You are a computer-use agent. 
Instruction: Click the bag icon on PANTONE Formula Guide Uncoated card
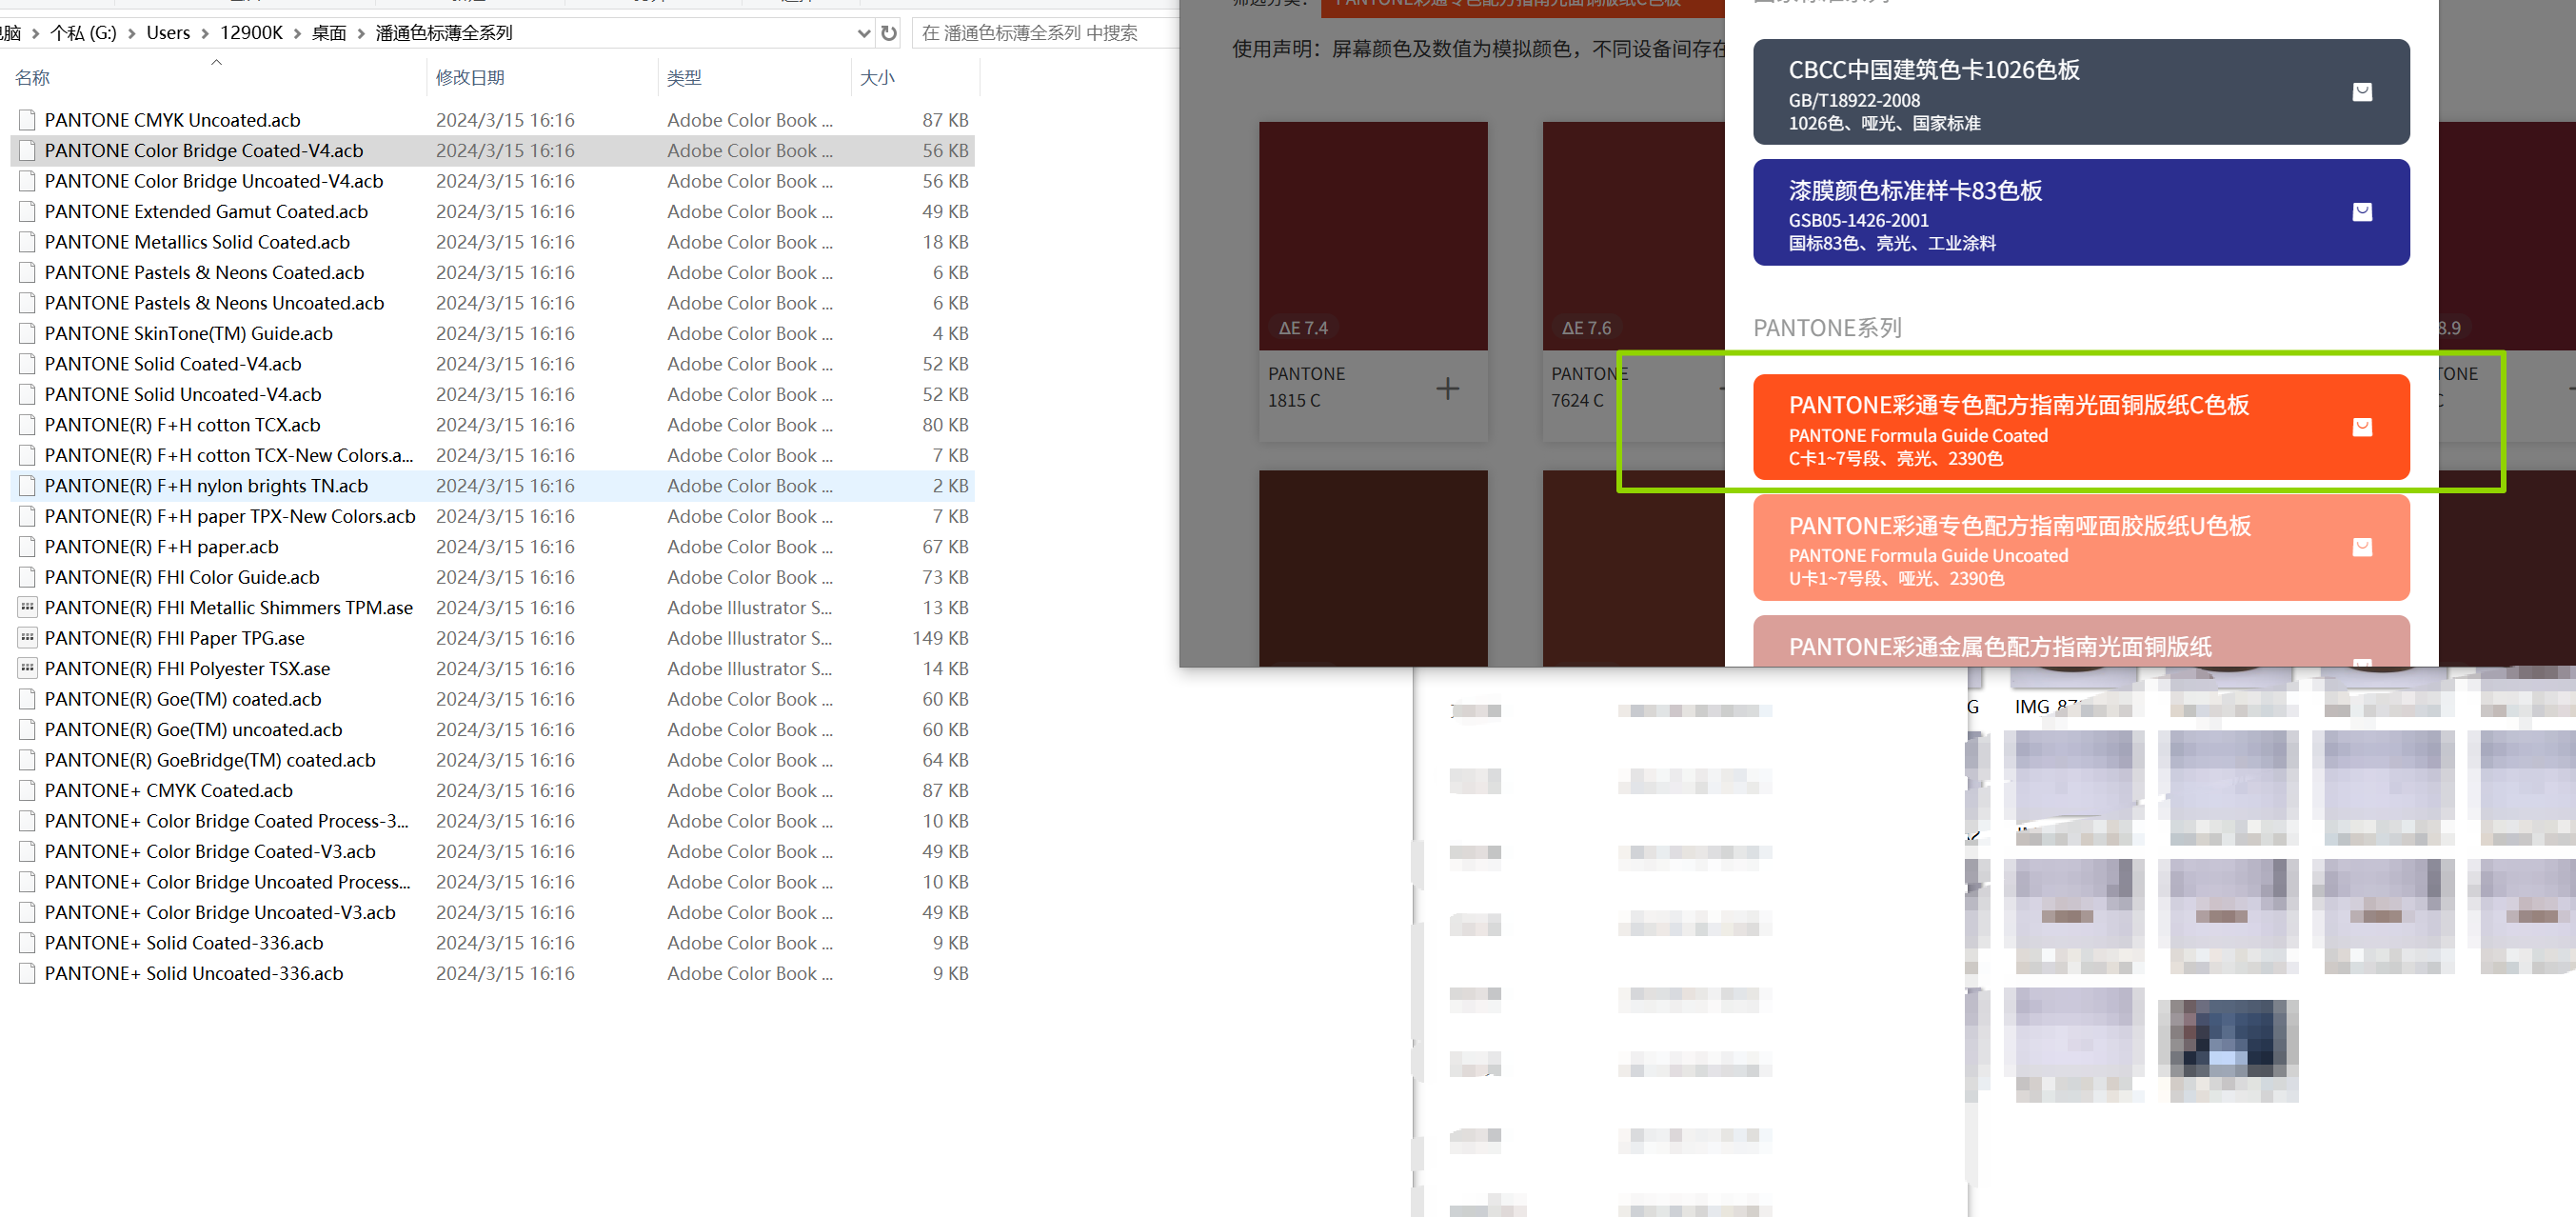pos(2363,547)
